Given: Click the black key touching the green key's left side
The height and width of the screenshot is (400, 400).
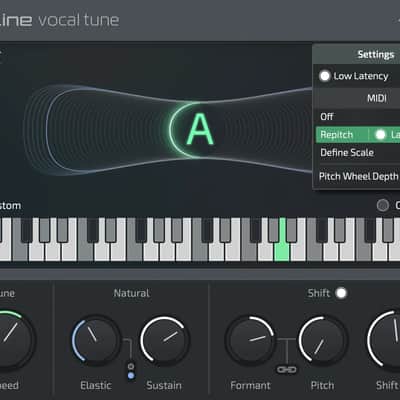Looking at the screenshot, I should point(273,230).
